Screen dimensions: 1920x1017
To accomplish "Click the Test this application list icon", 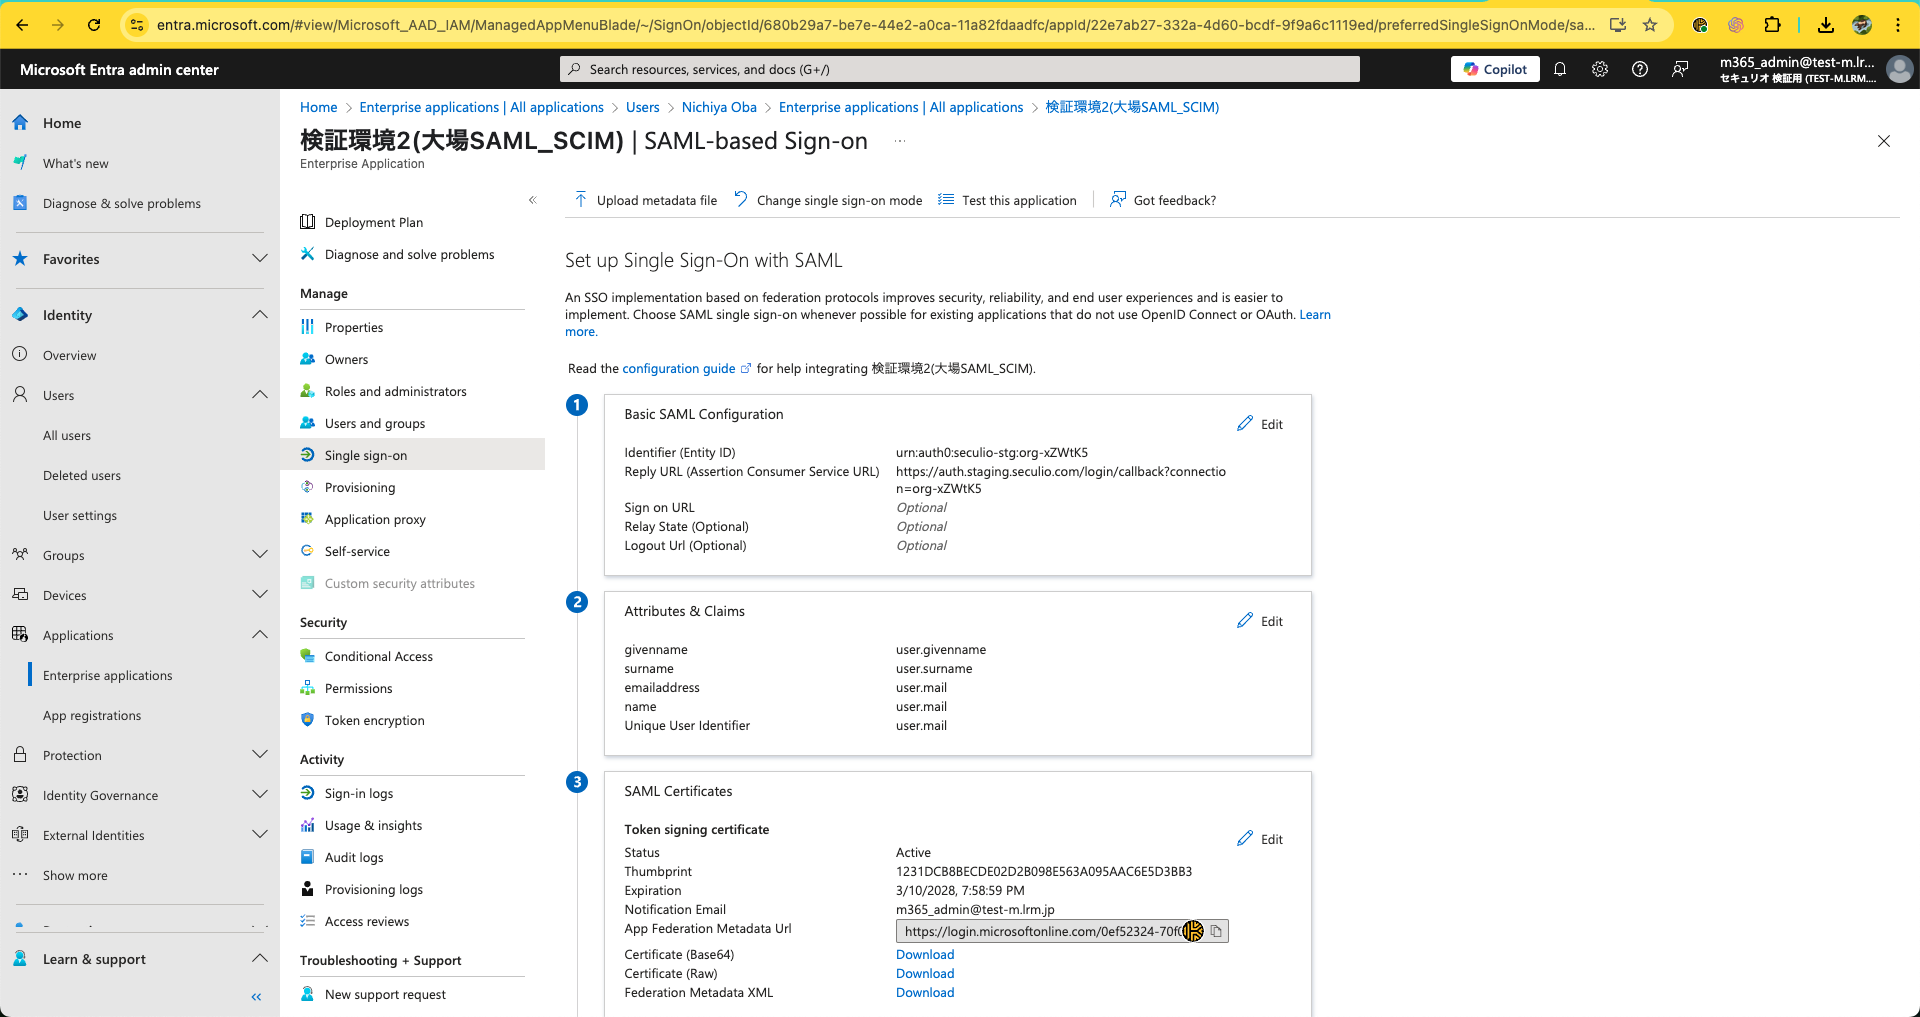I will (946, 200).
